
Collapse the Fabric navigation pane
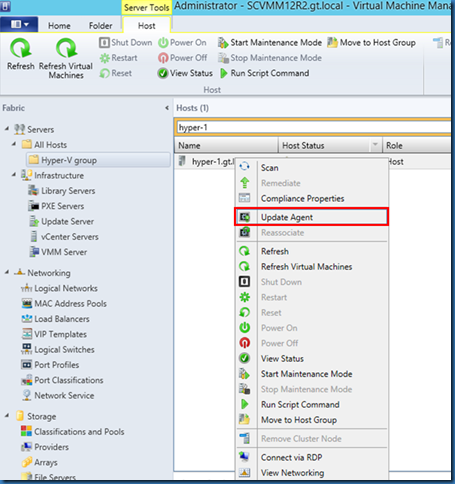click(167, 108)
